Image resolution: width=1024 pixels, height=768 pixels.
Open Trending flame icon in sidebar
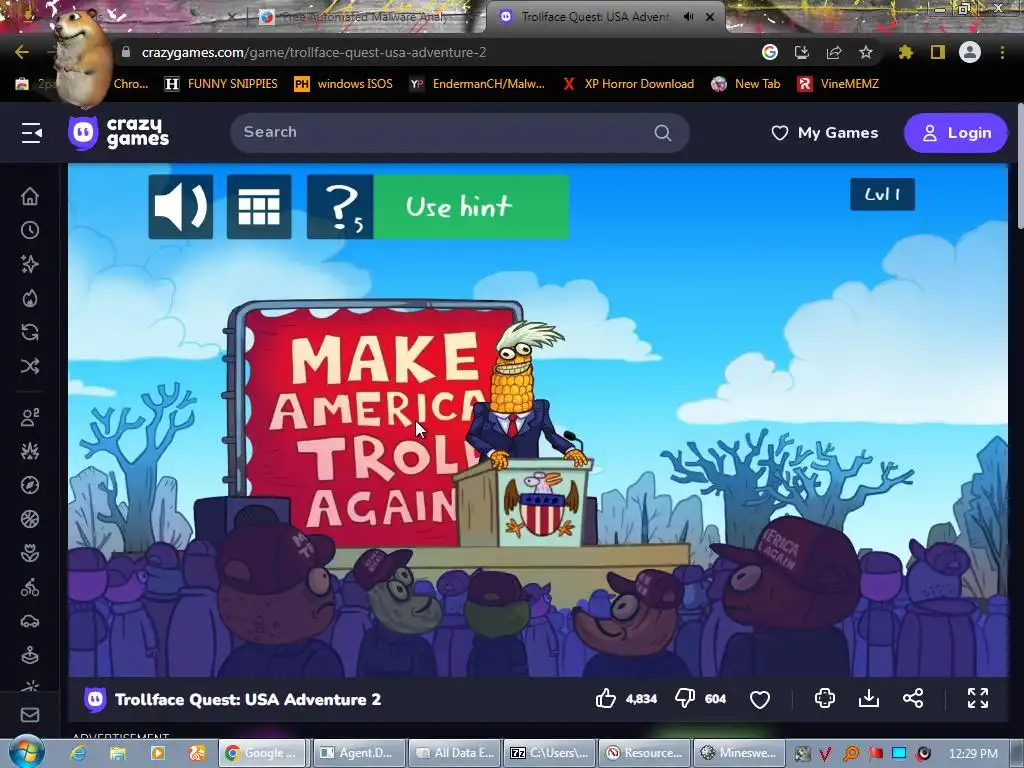[x=30, y=298]
